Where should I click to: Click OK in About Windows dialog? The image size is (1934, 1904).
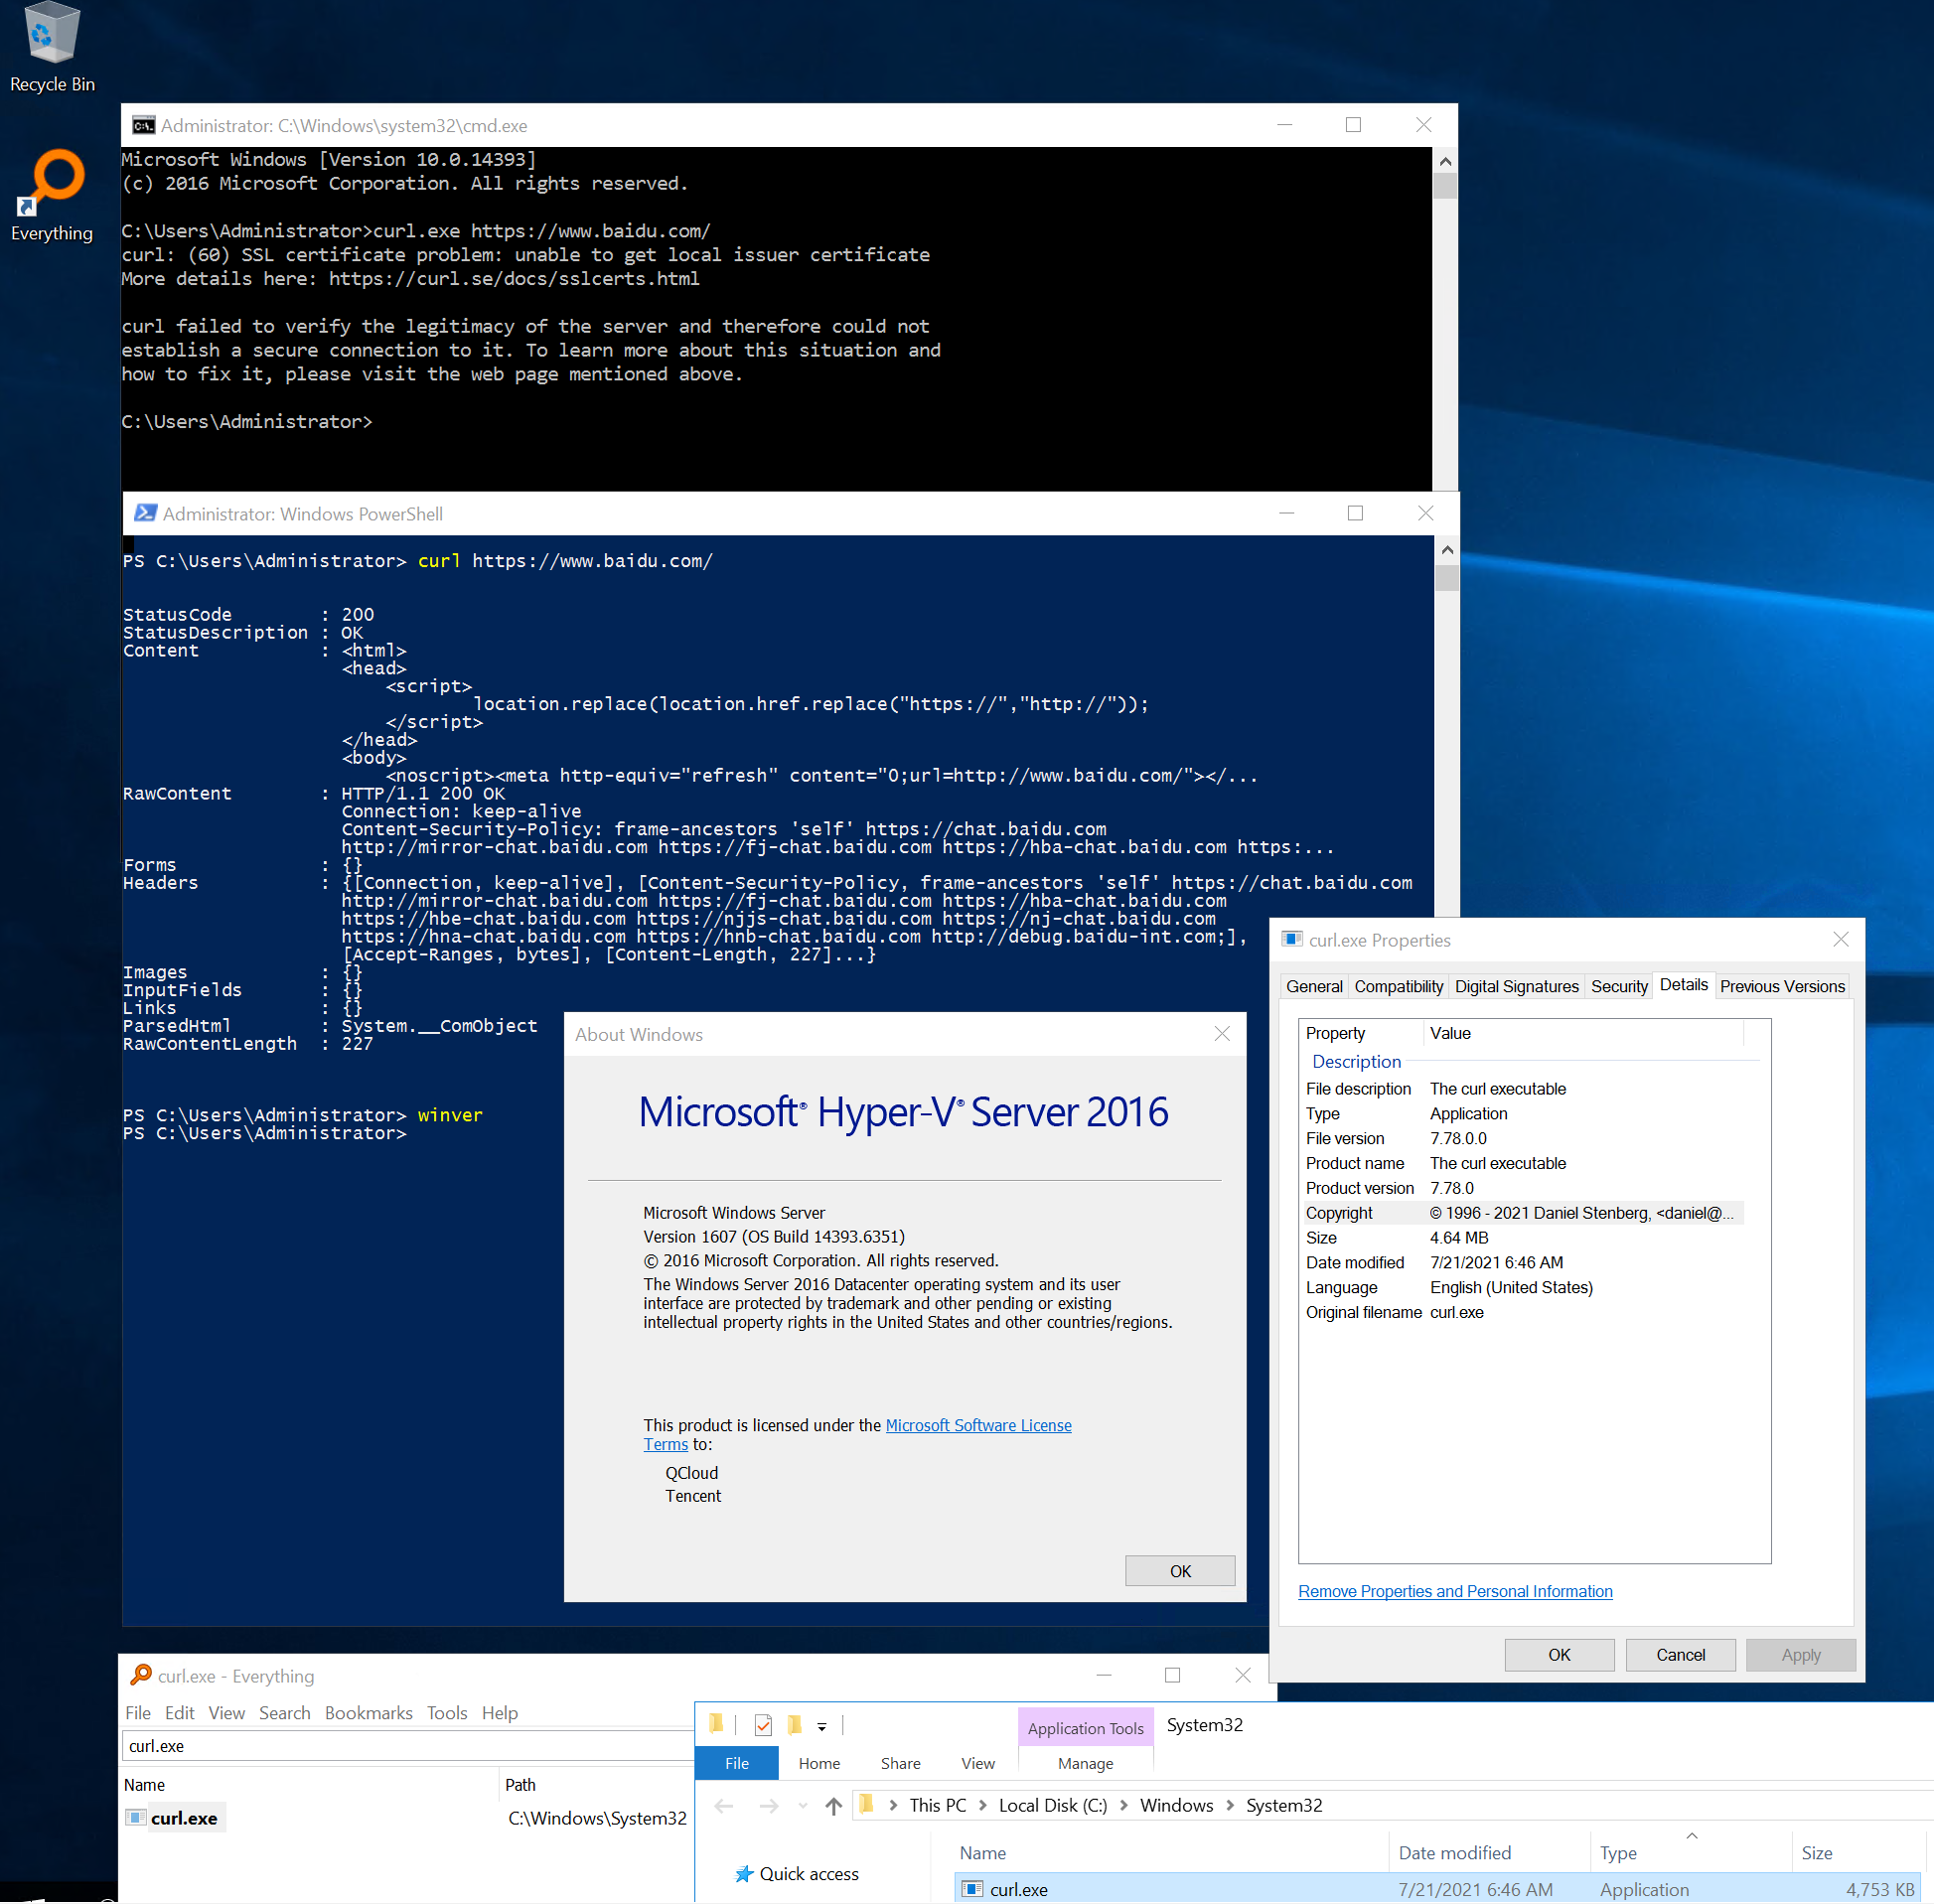[x=1179, y=1571]
